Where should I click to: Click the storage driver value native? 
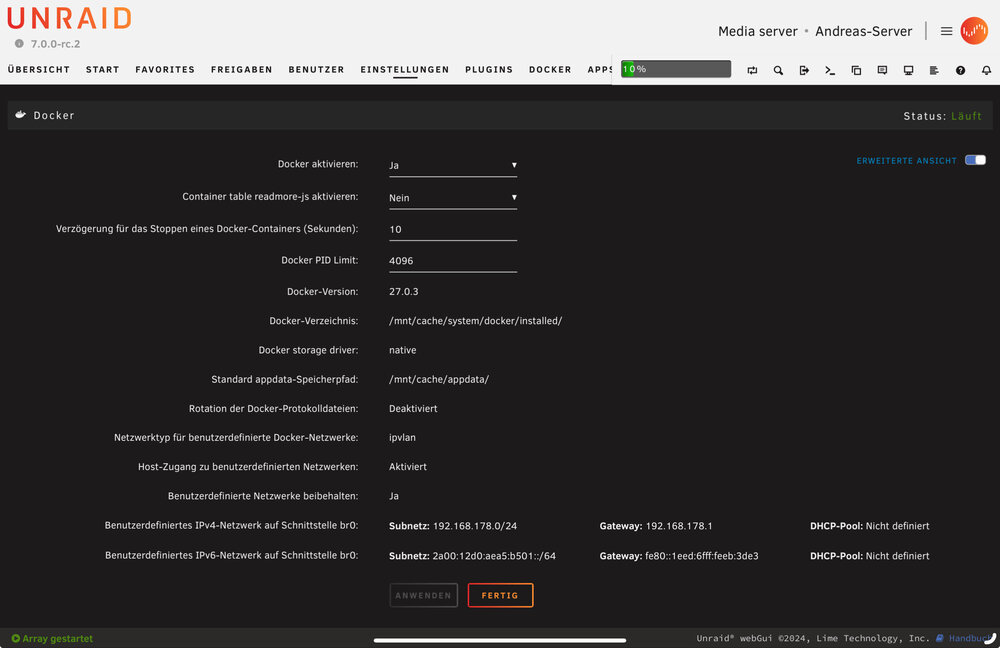[x=402, y=350]
